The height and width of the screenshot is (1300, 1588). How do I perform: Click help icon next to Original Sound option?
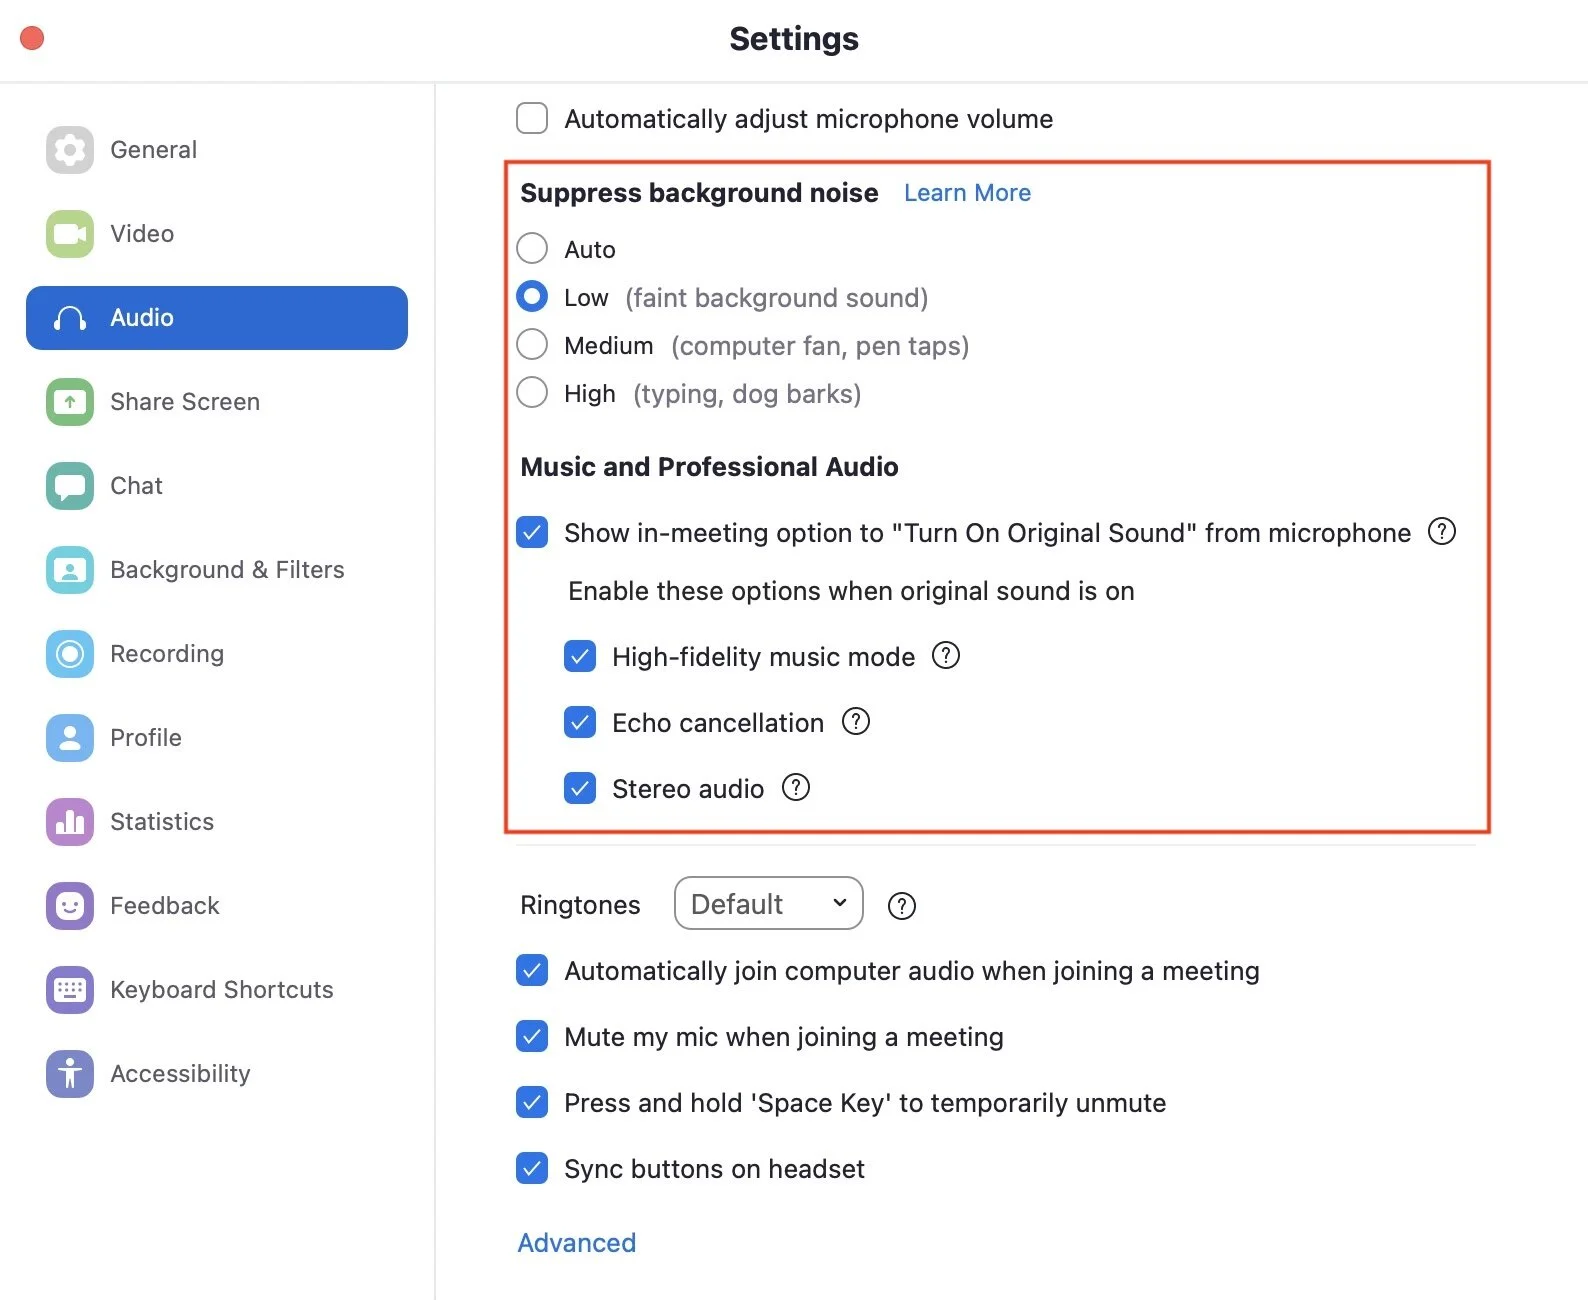(1442, 531)
